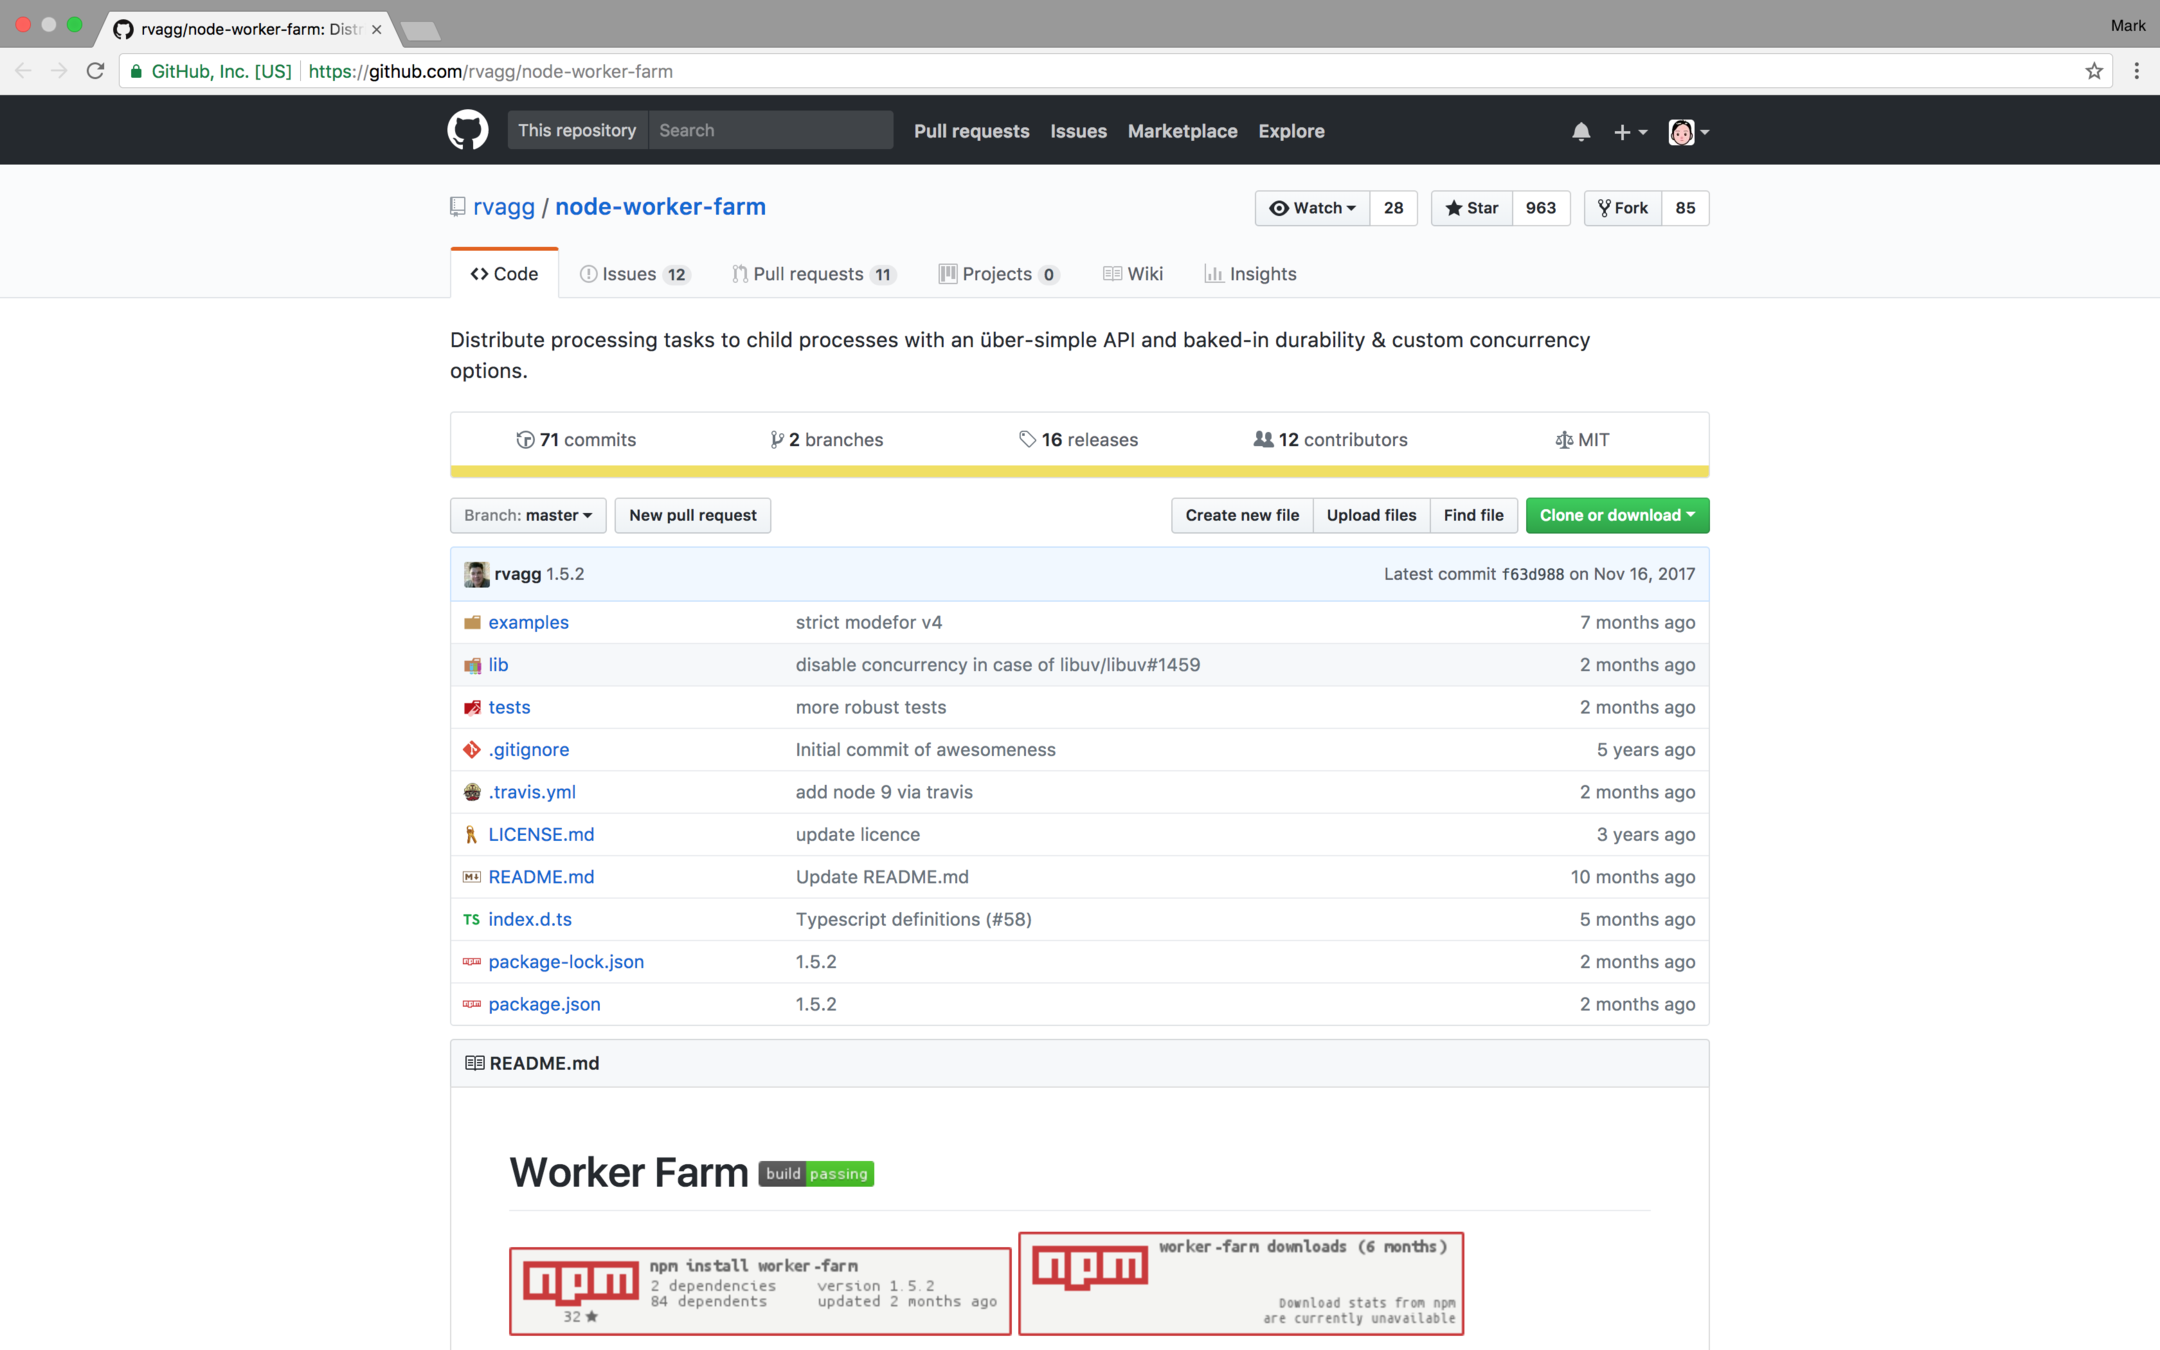Click the GitHub Octocat logo

pyautogui.click(x=467, y=131)
